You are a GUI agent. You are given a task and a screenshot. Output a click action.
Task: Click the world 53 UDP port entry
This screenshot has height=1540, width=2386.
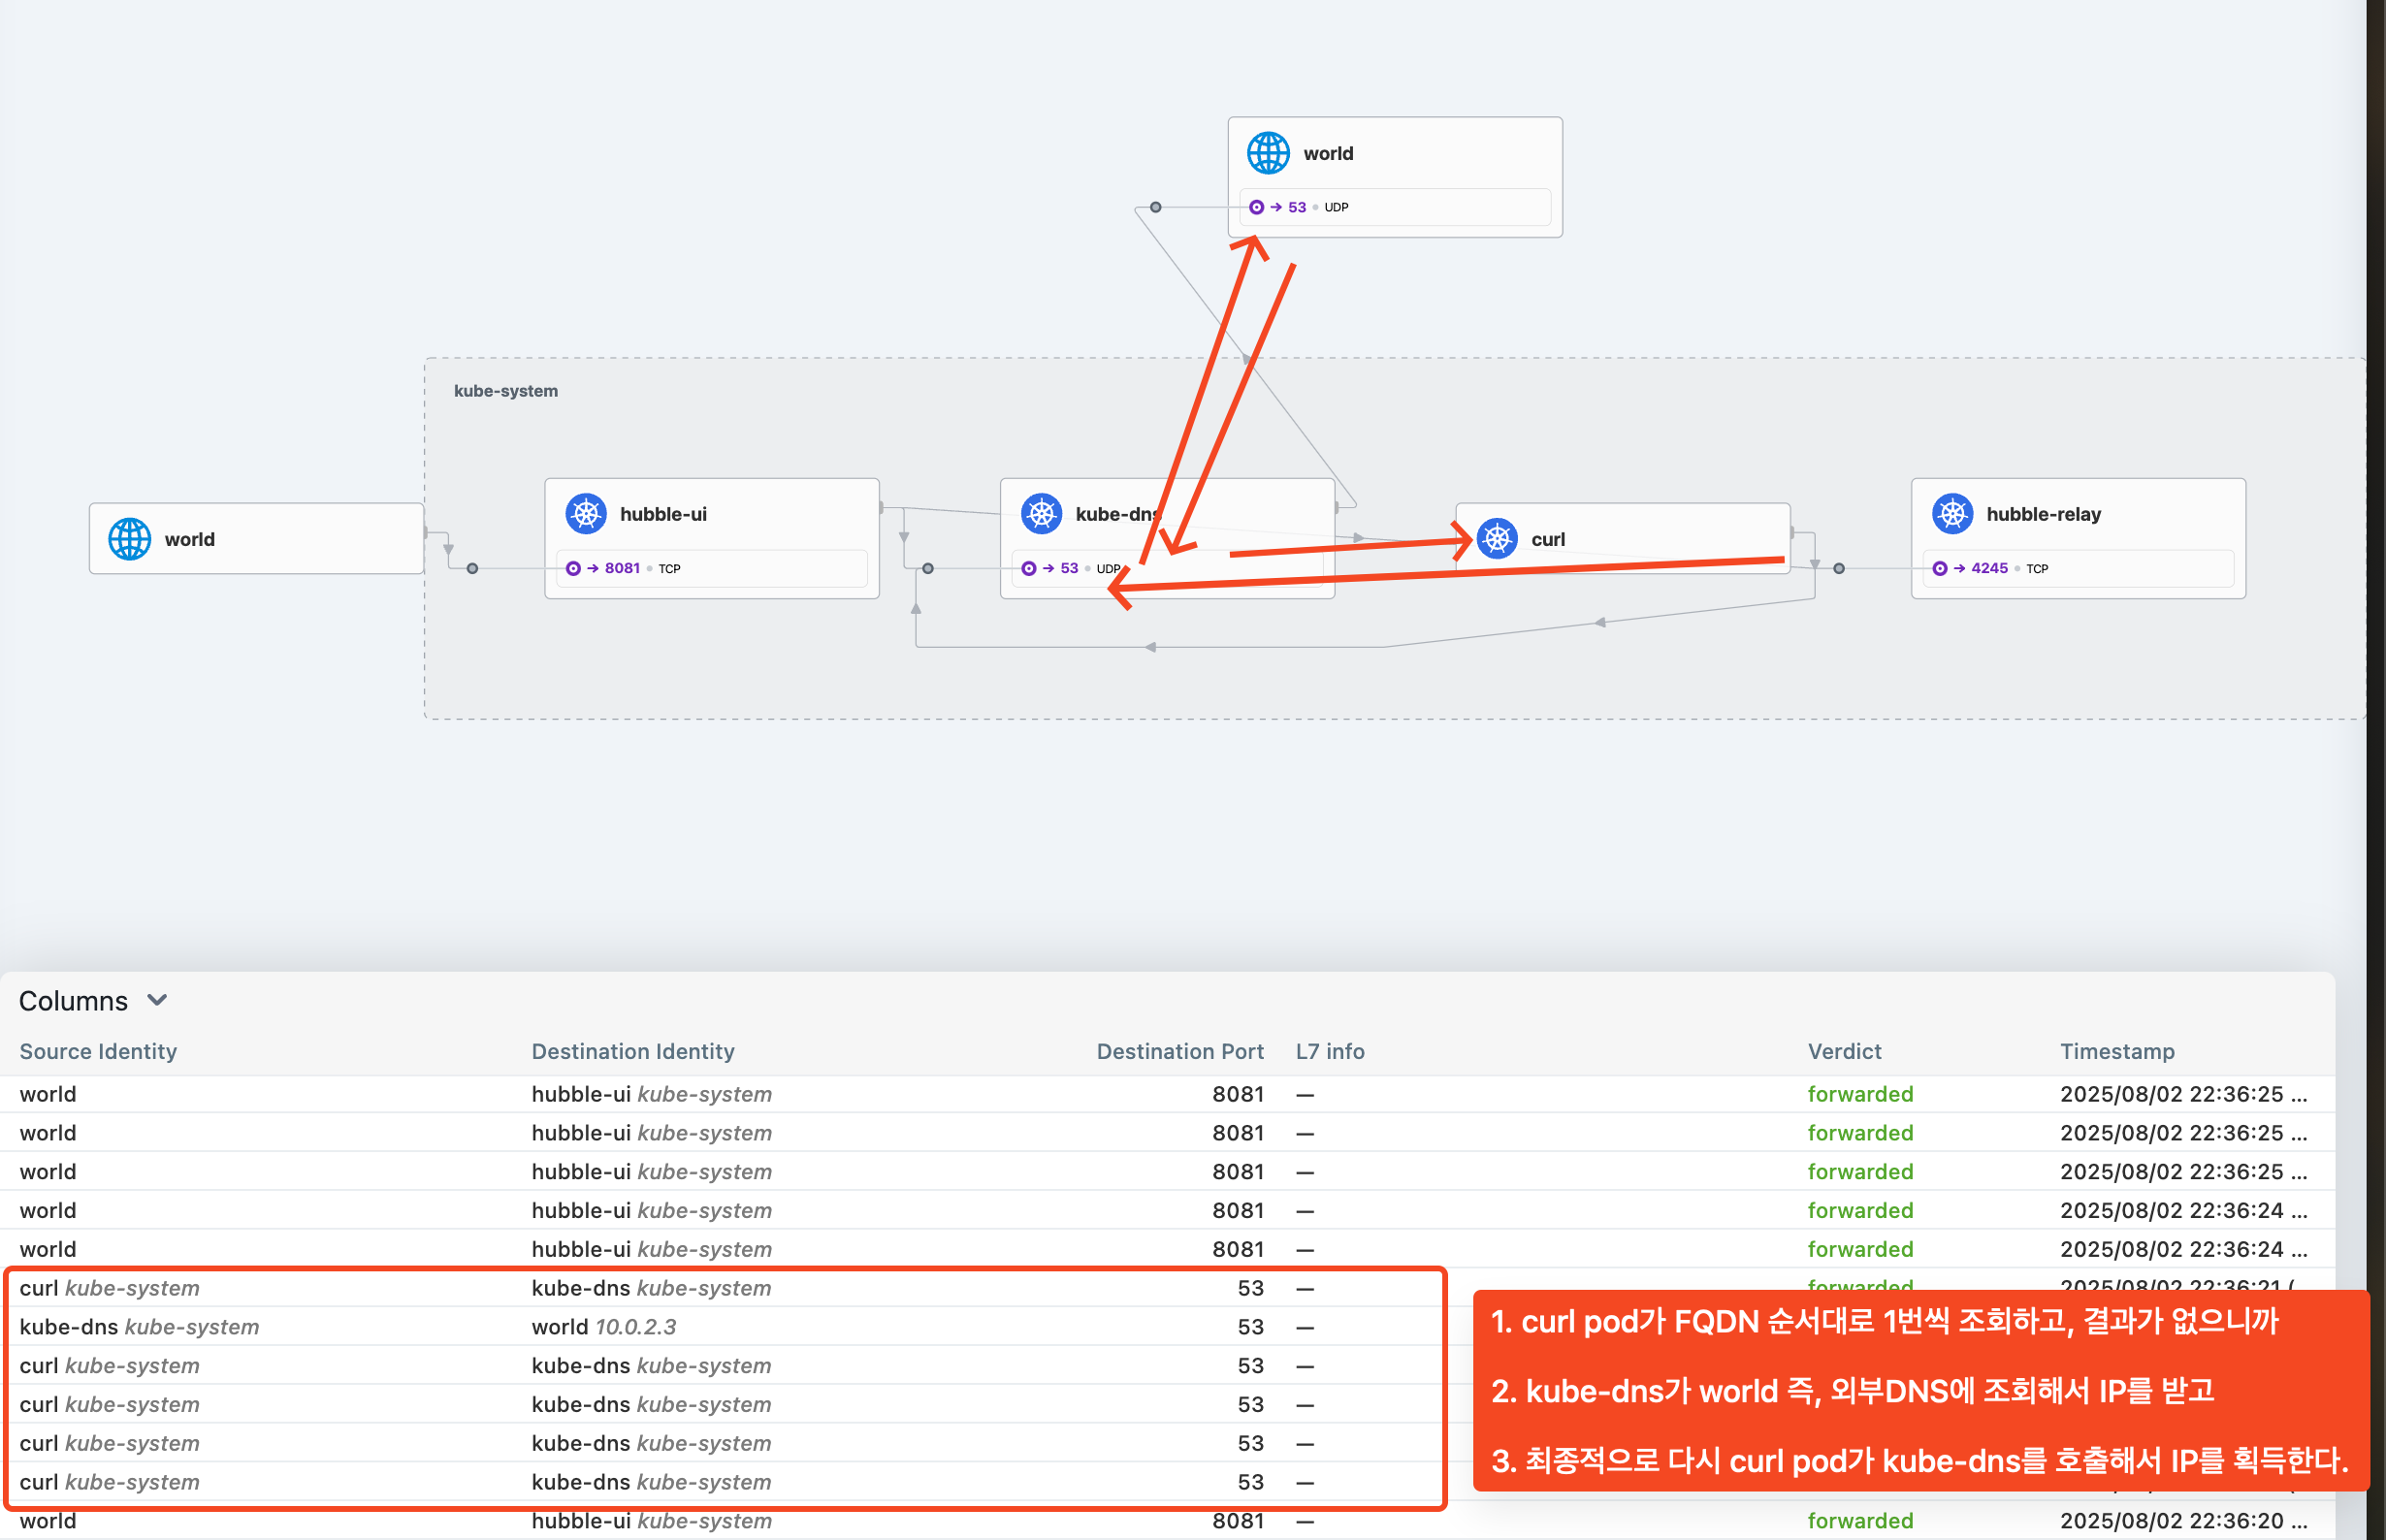click(x=1298, y=207)
